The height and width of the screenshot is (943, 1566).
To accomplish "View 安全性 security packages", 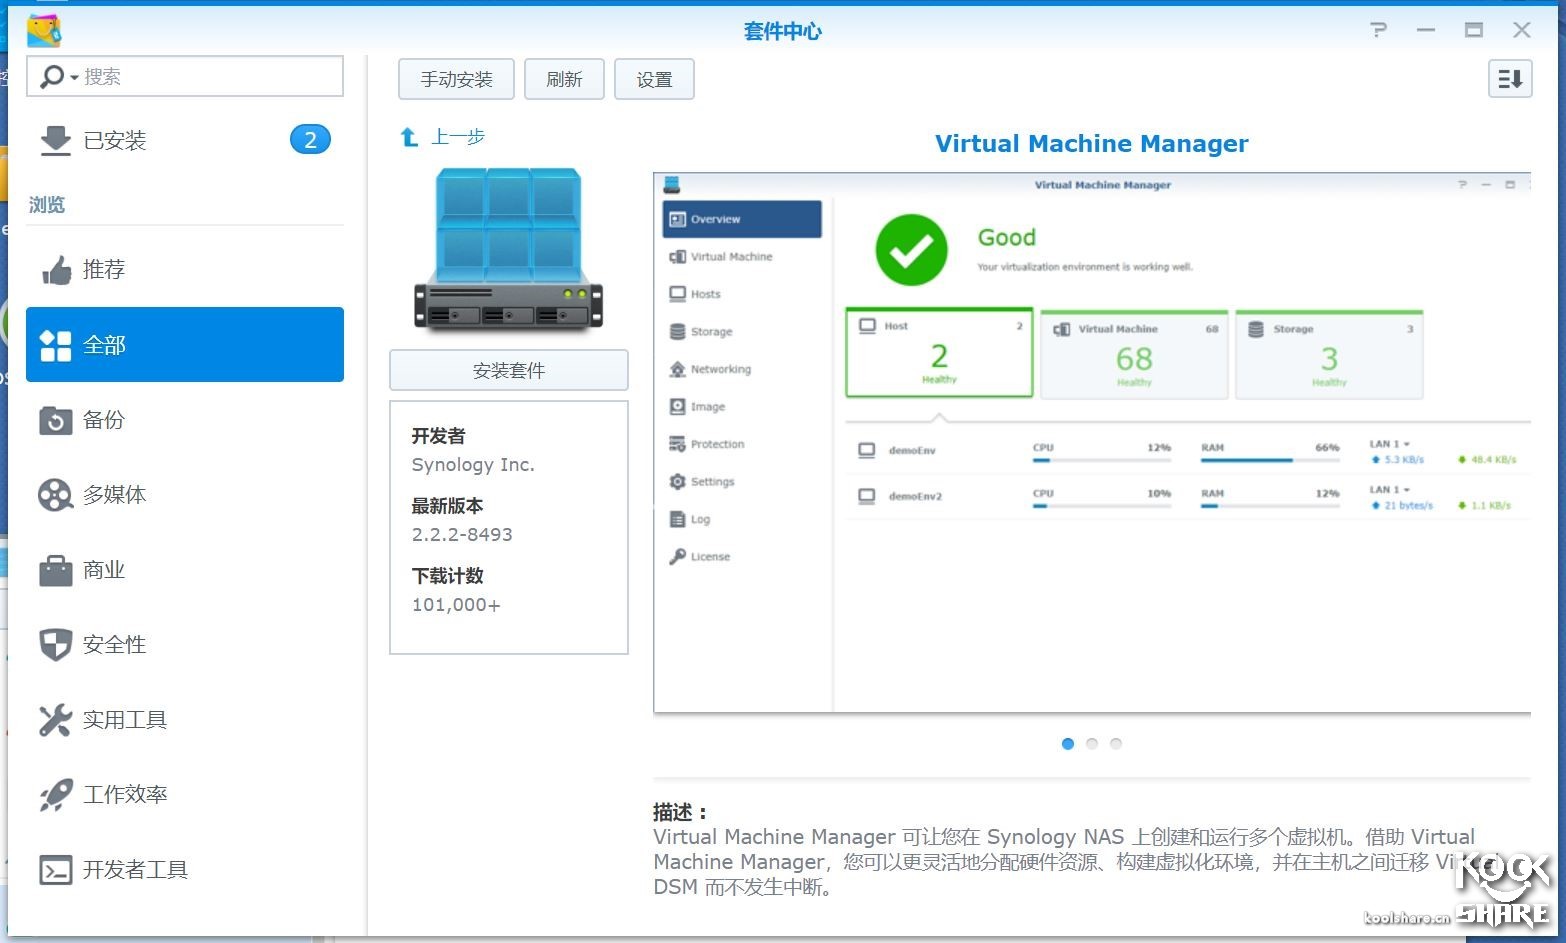I will tap(113, 645).
